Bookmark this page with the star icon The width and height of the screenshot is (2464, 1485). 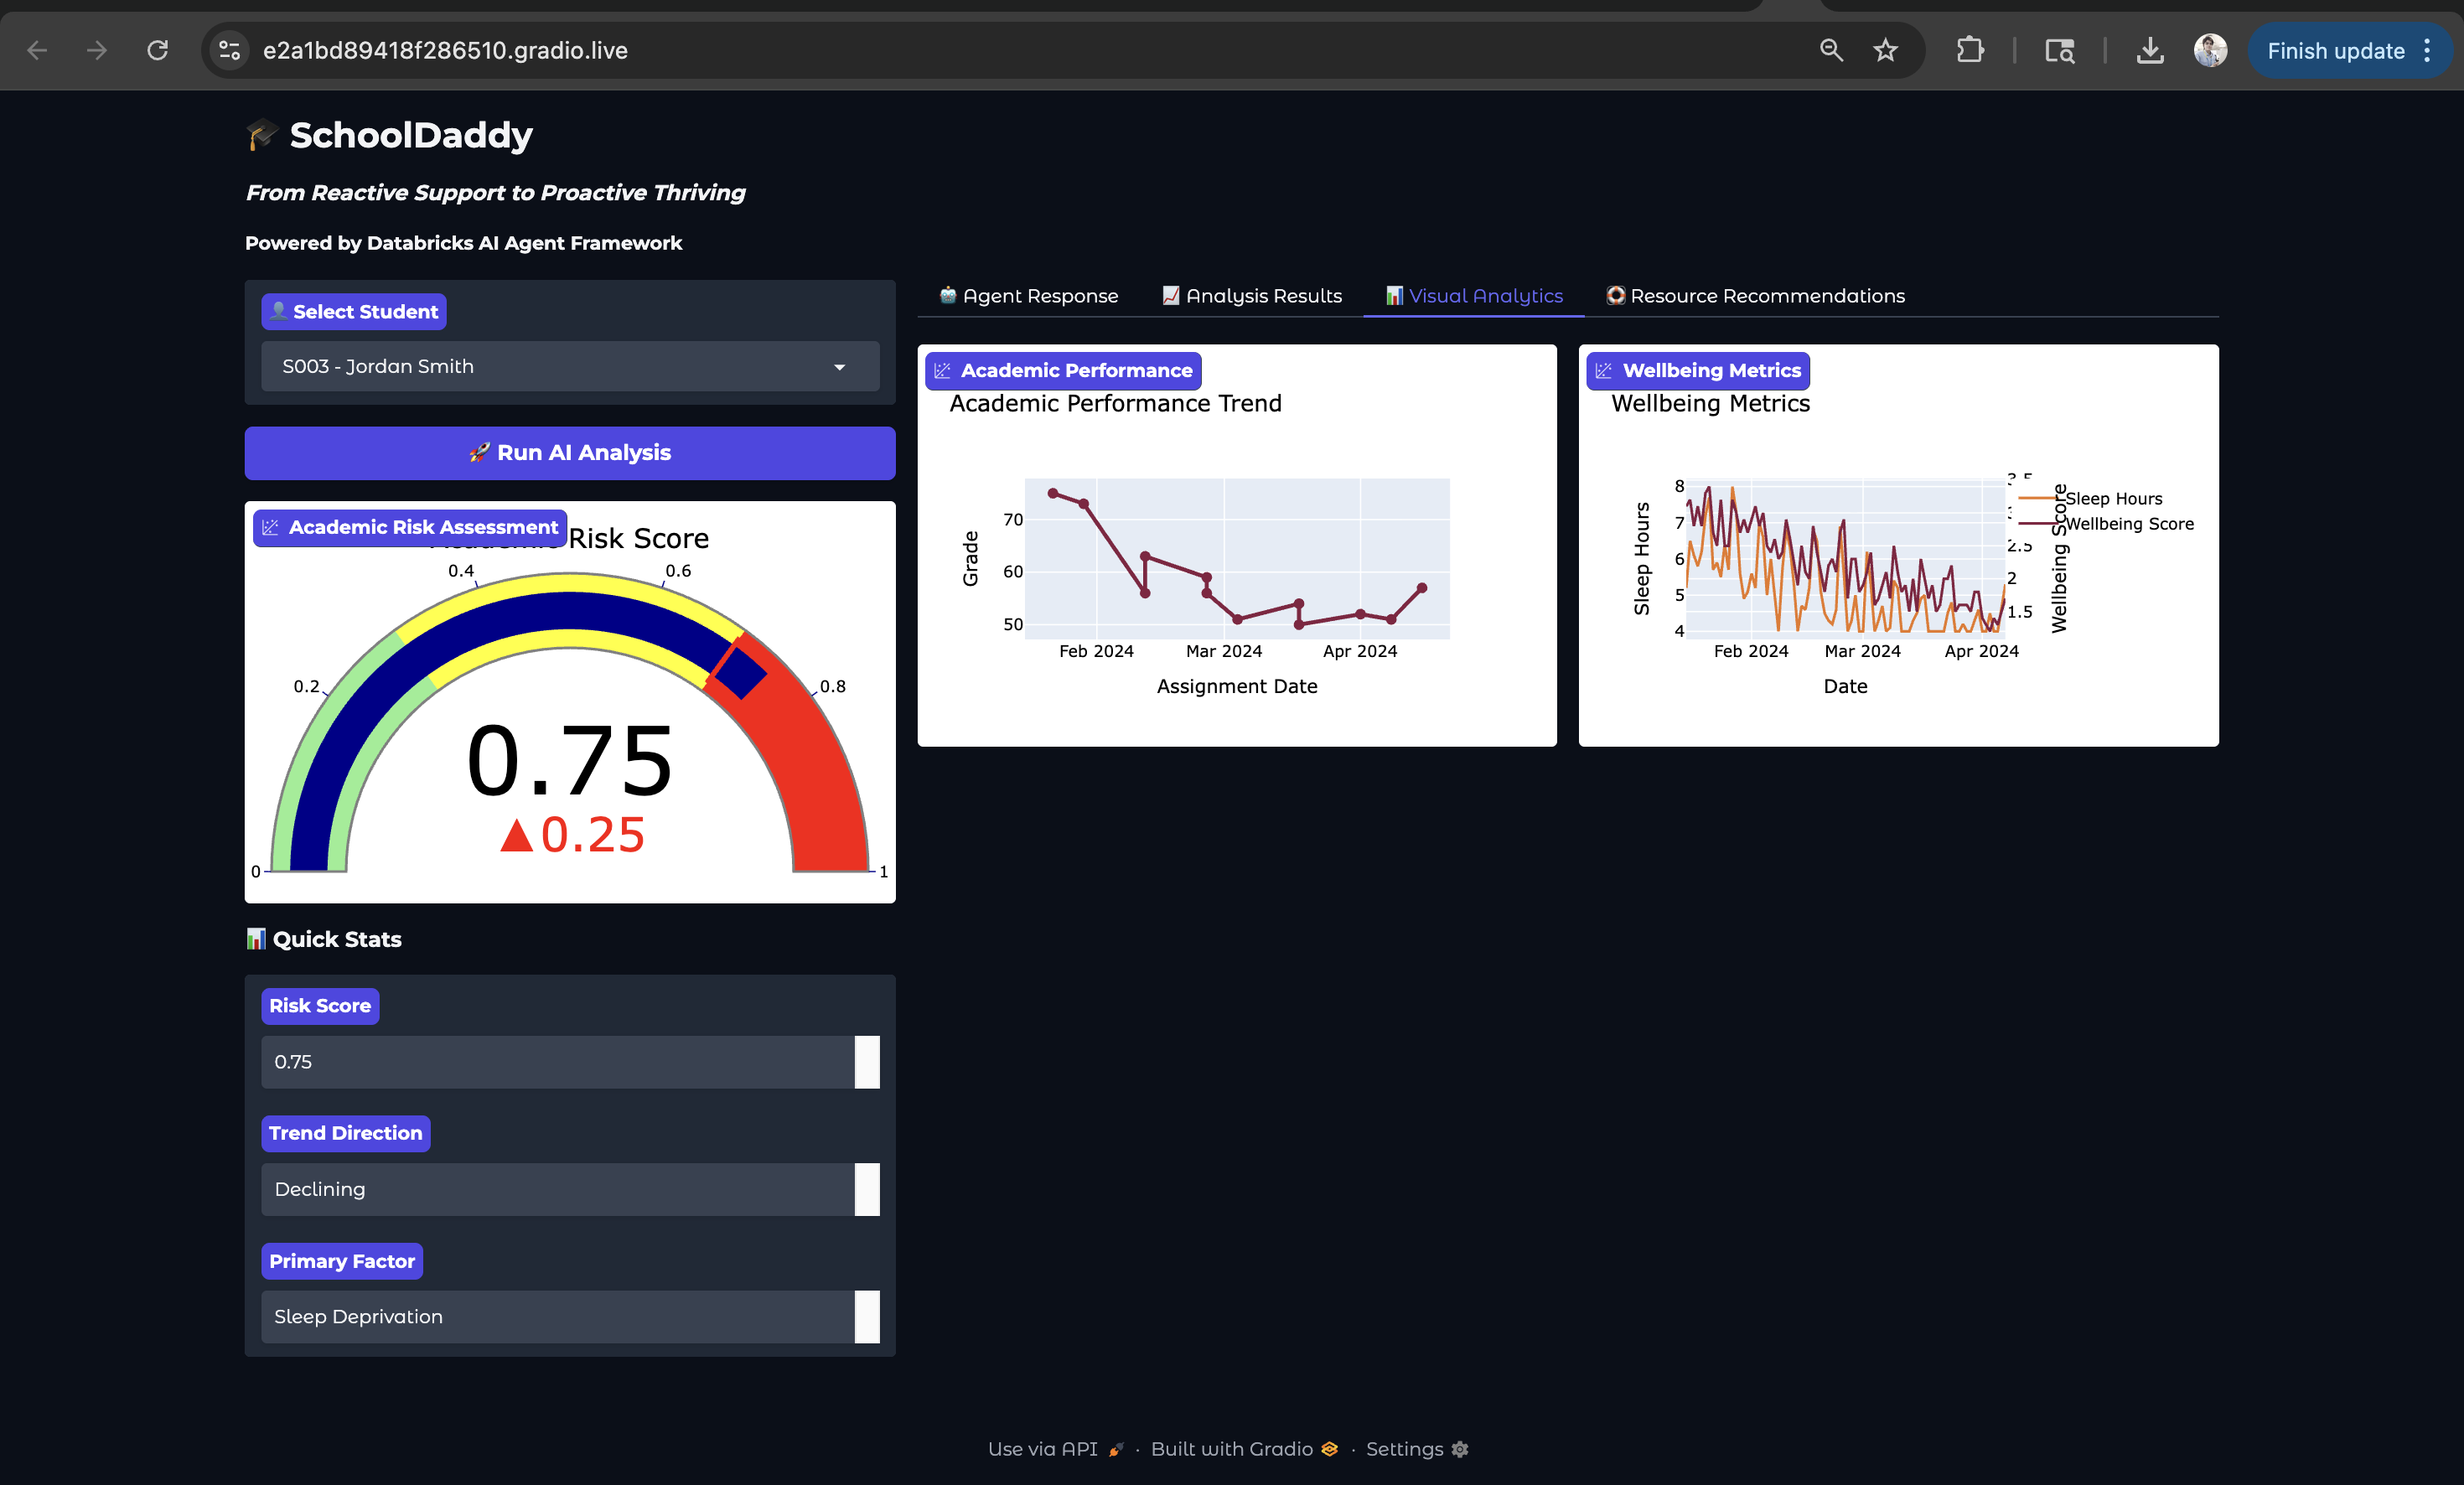[1885, 50]
